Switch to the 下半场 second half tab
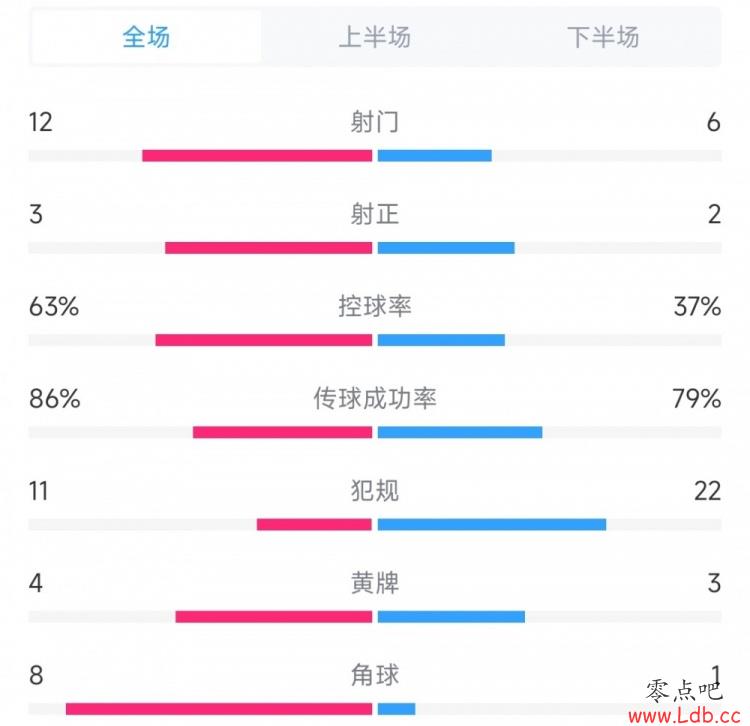Screen dimensions: 750x726 (x=603, y=37)
